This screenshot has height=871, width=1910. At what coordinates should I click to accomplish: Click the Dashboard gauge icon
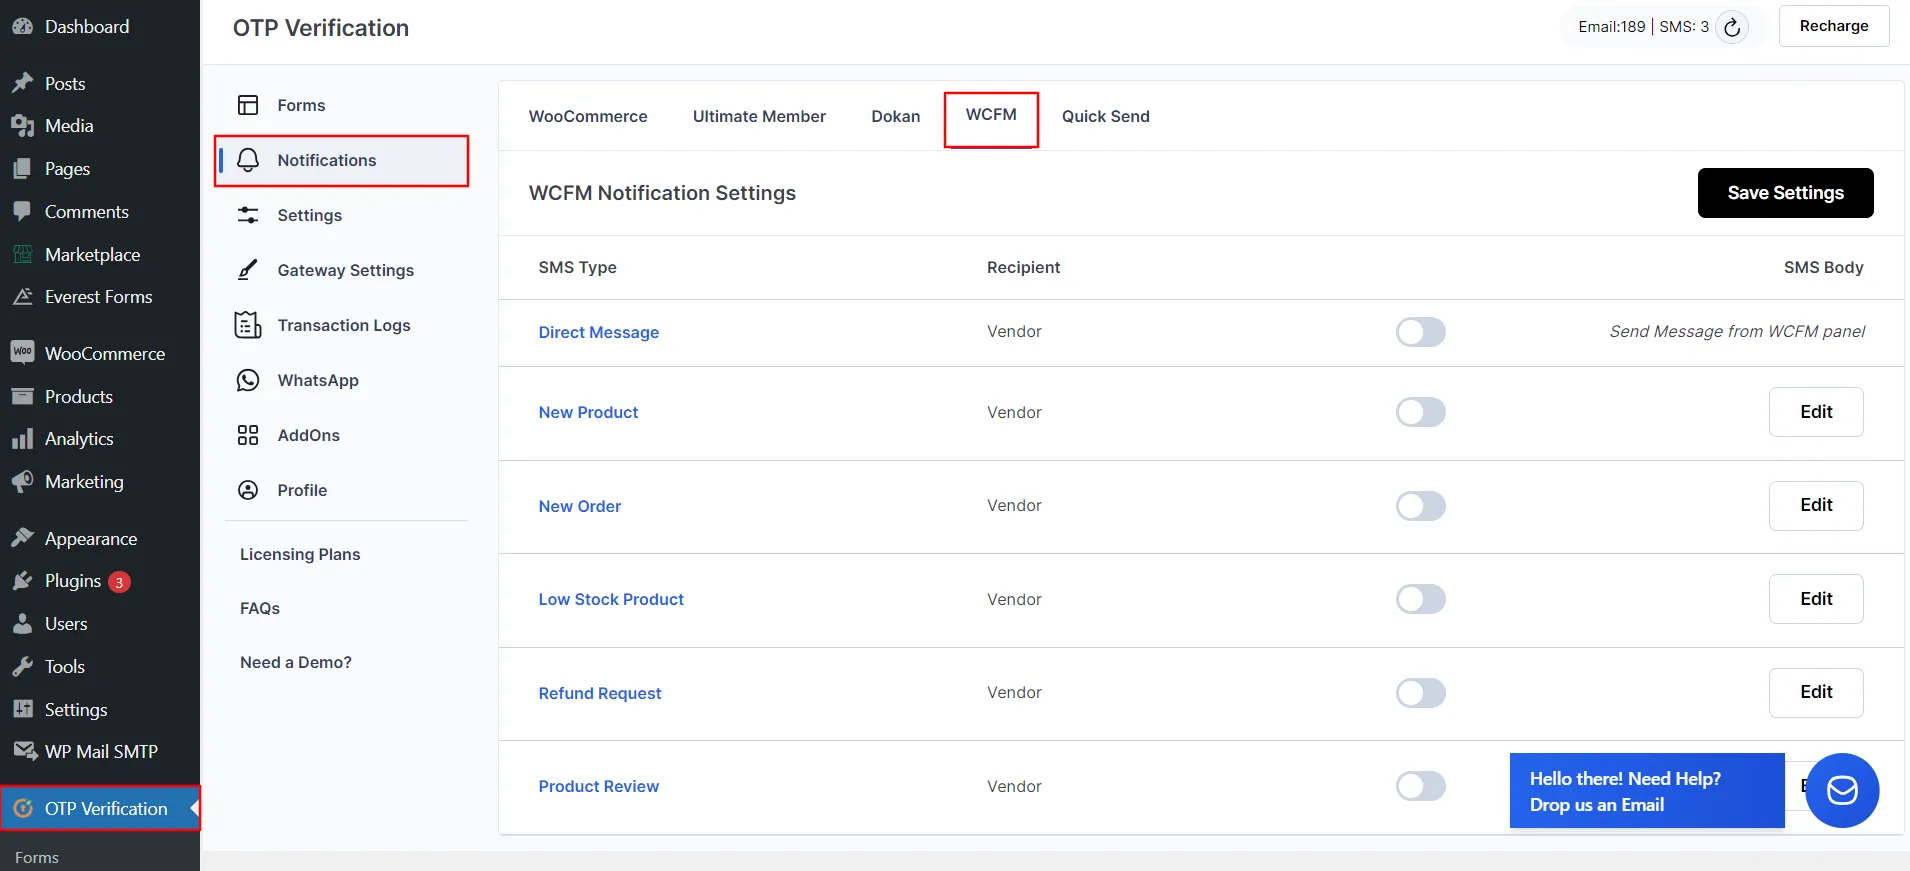(x=23, y=27)
